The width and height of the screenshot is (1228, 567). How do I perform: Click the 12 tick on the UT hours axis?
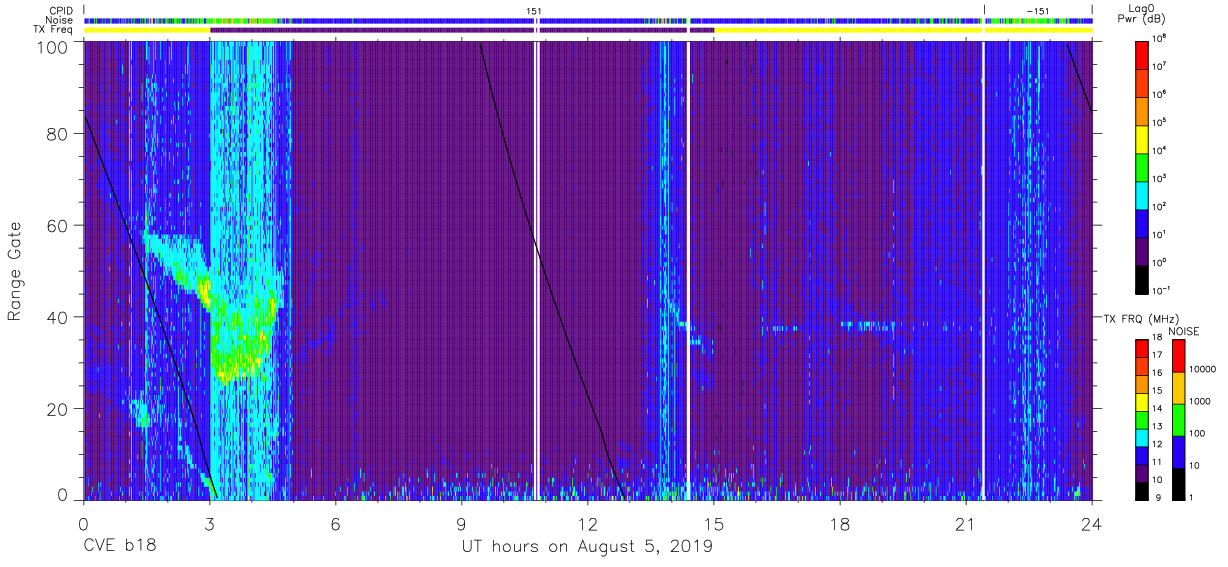[x=588, y=523]
